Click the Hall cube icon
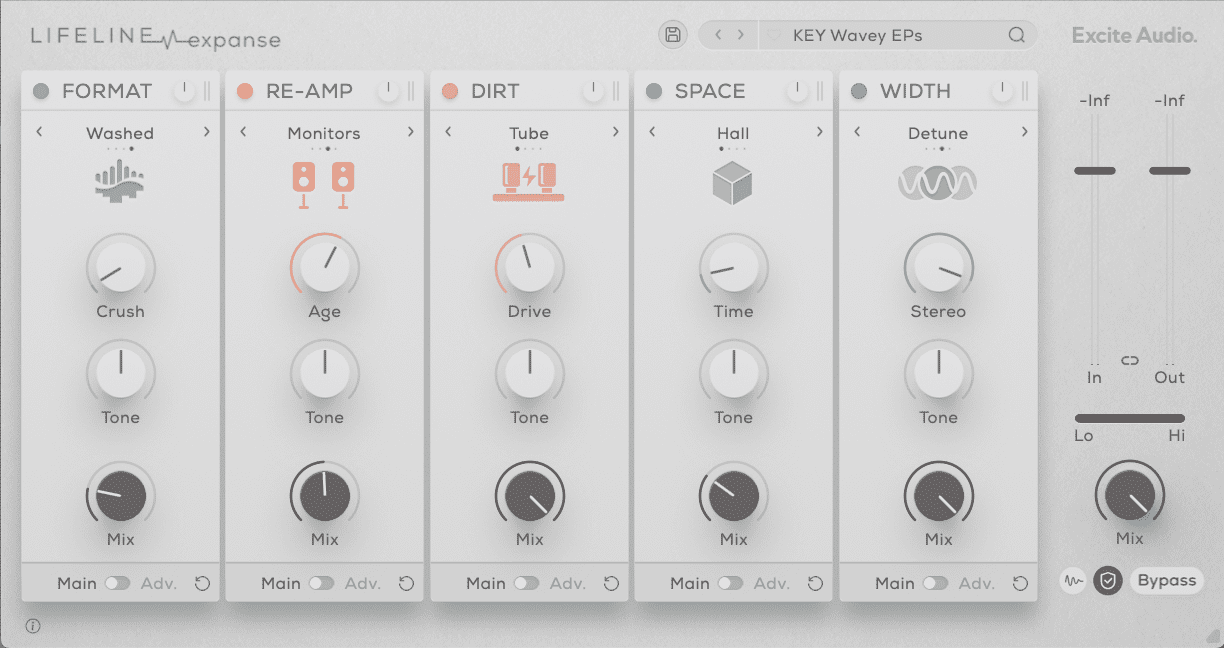 (x=733, y=184)
